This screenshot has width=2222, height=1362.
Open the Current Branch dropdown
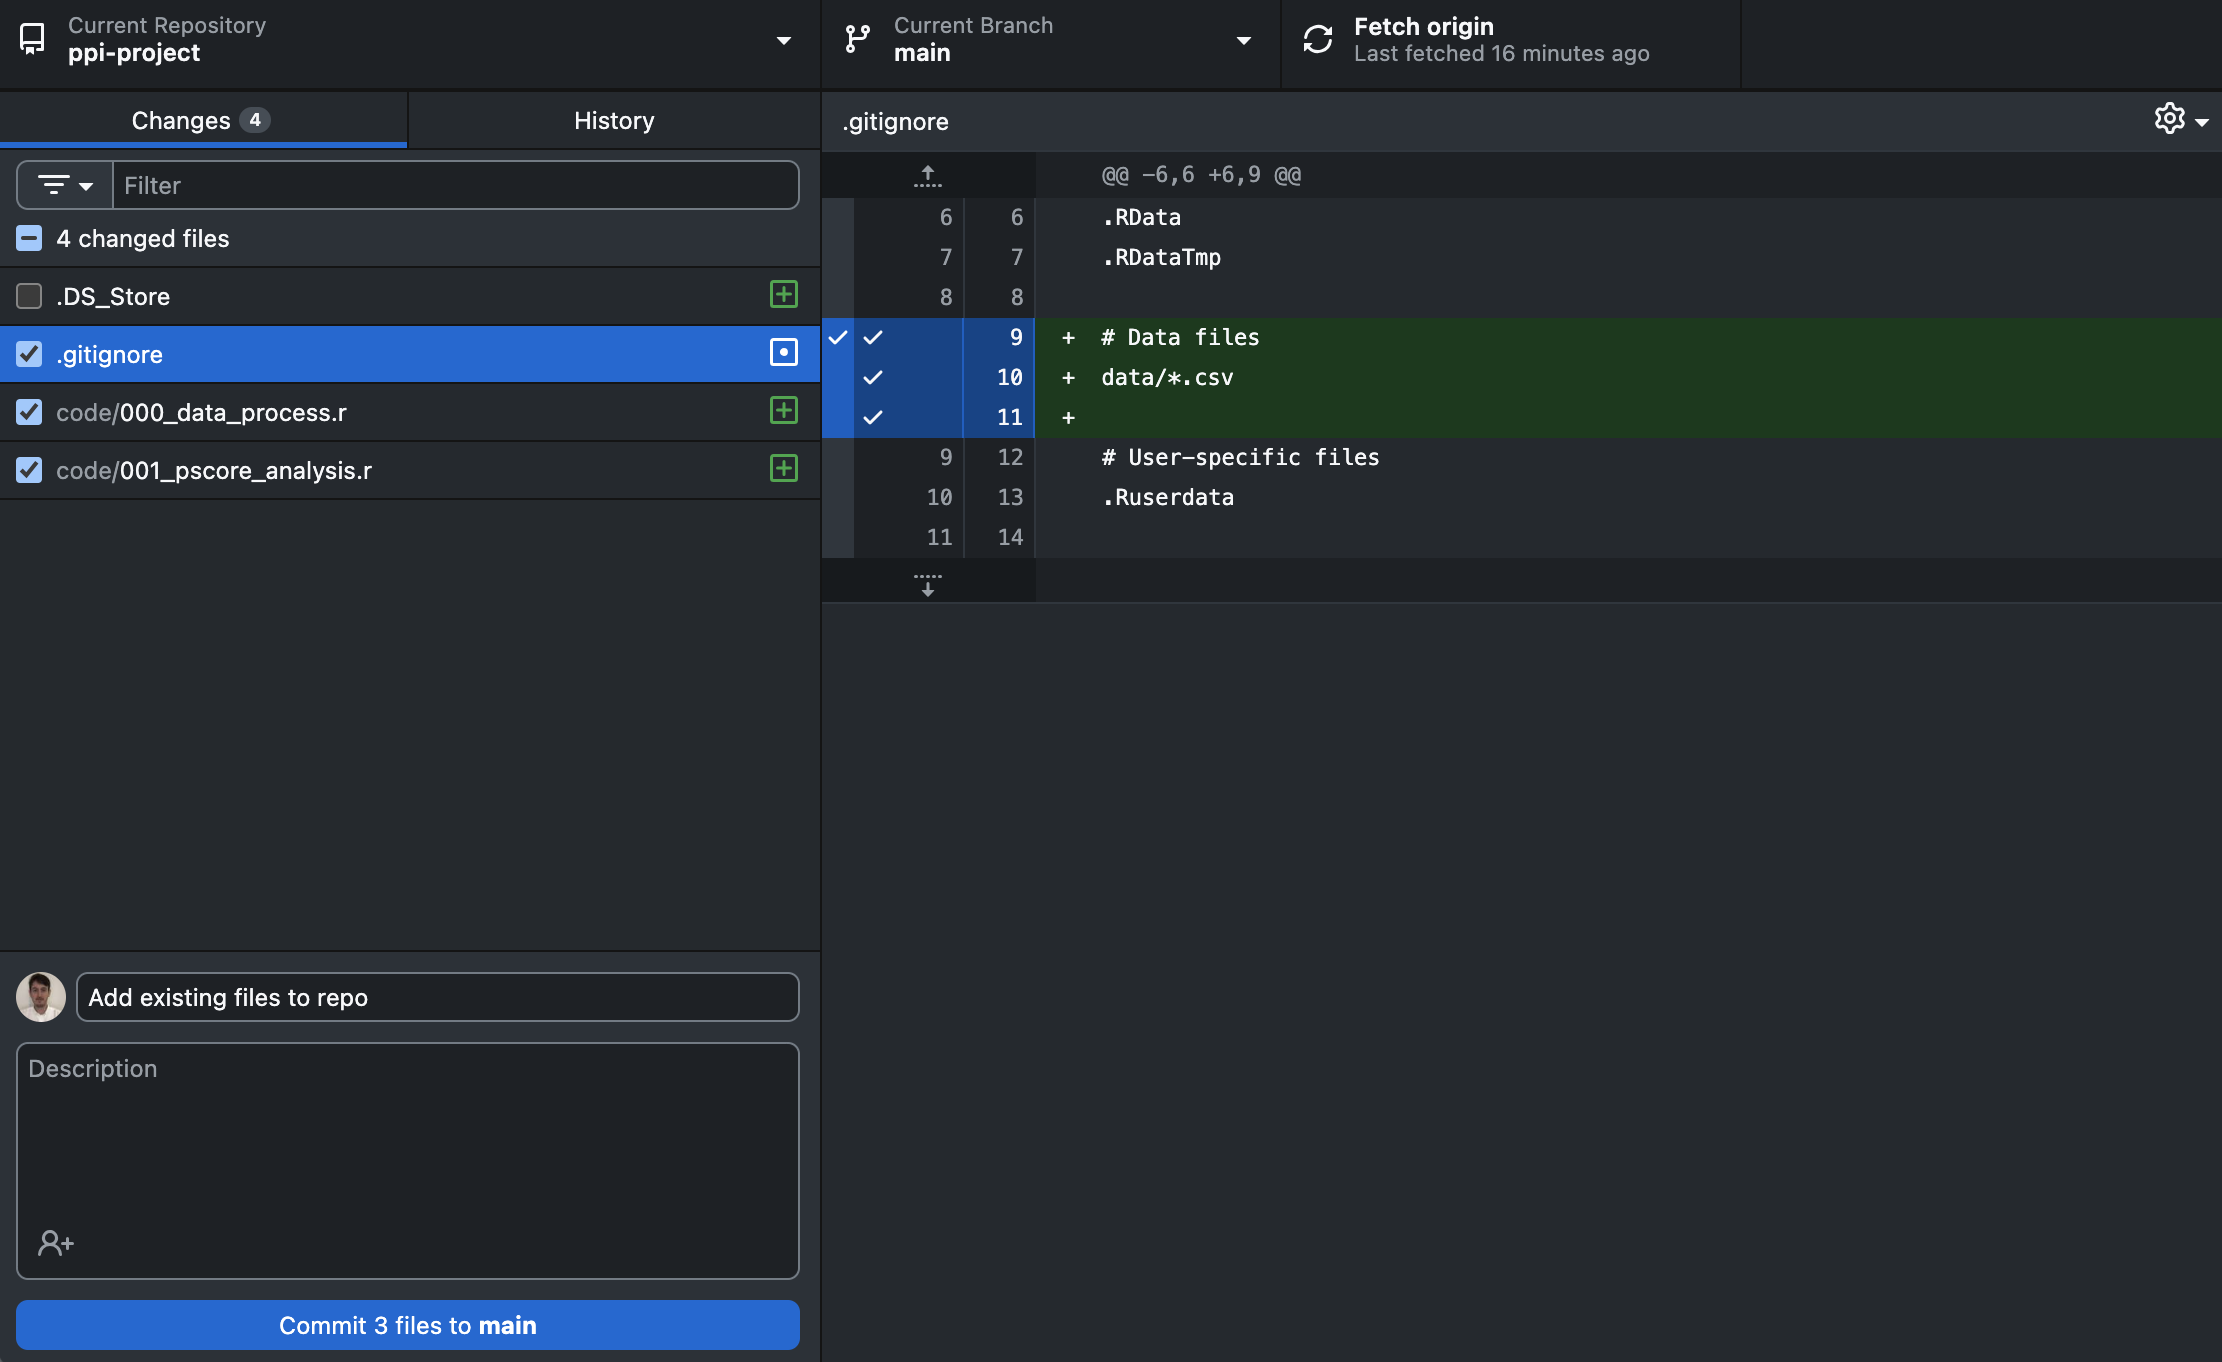coord(1050,40)
